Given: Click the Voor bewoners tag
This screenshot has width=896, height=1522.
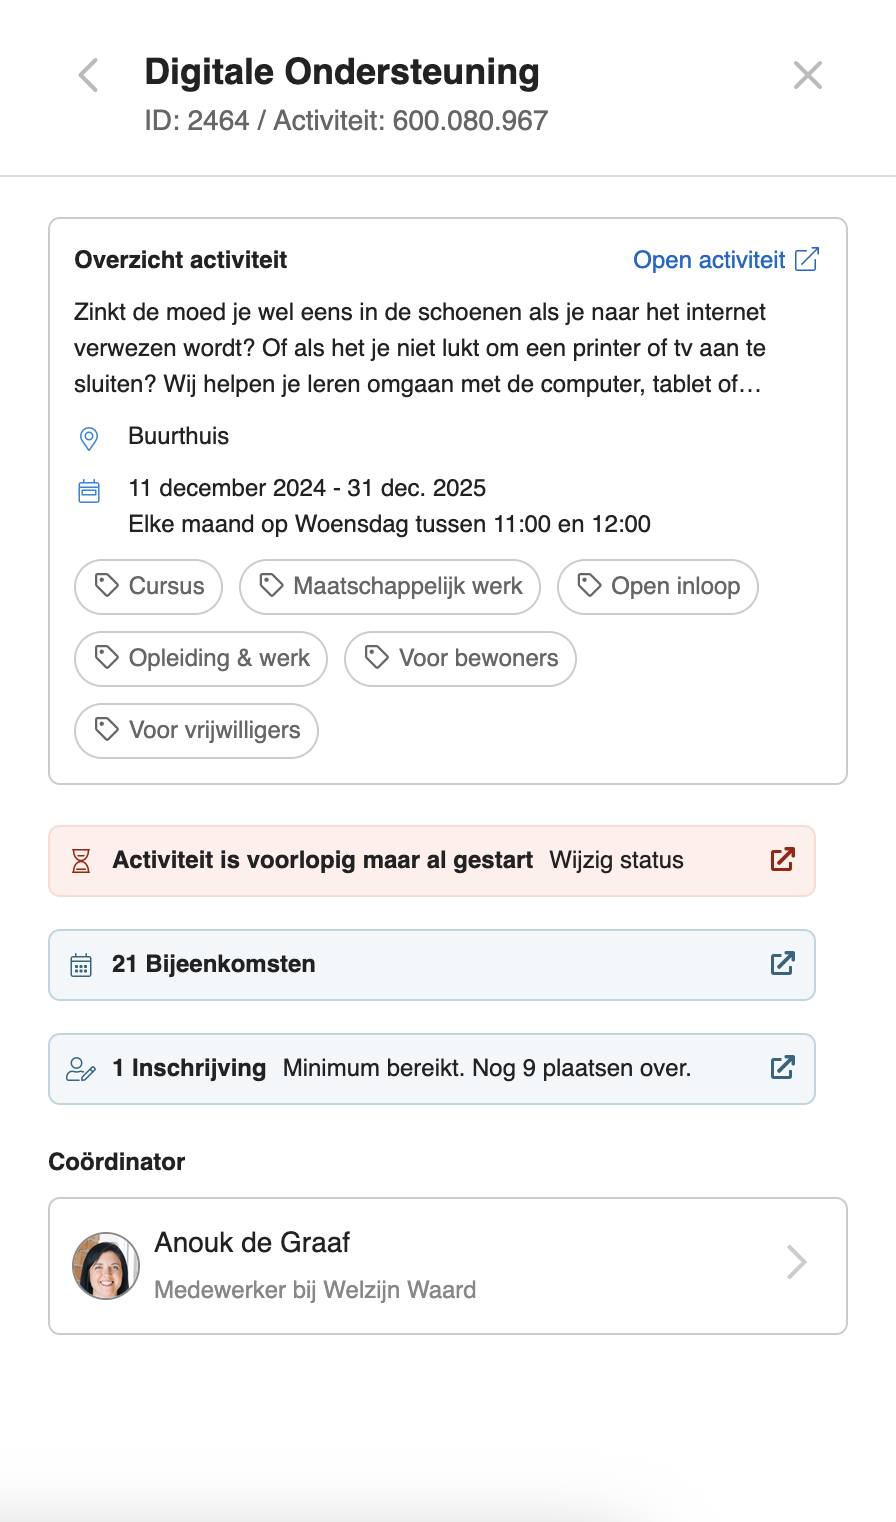Looking at the screenshot, I should click(x=460, y=658).
